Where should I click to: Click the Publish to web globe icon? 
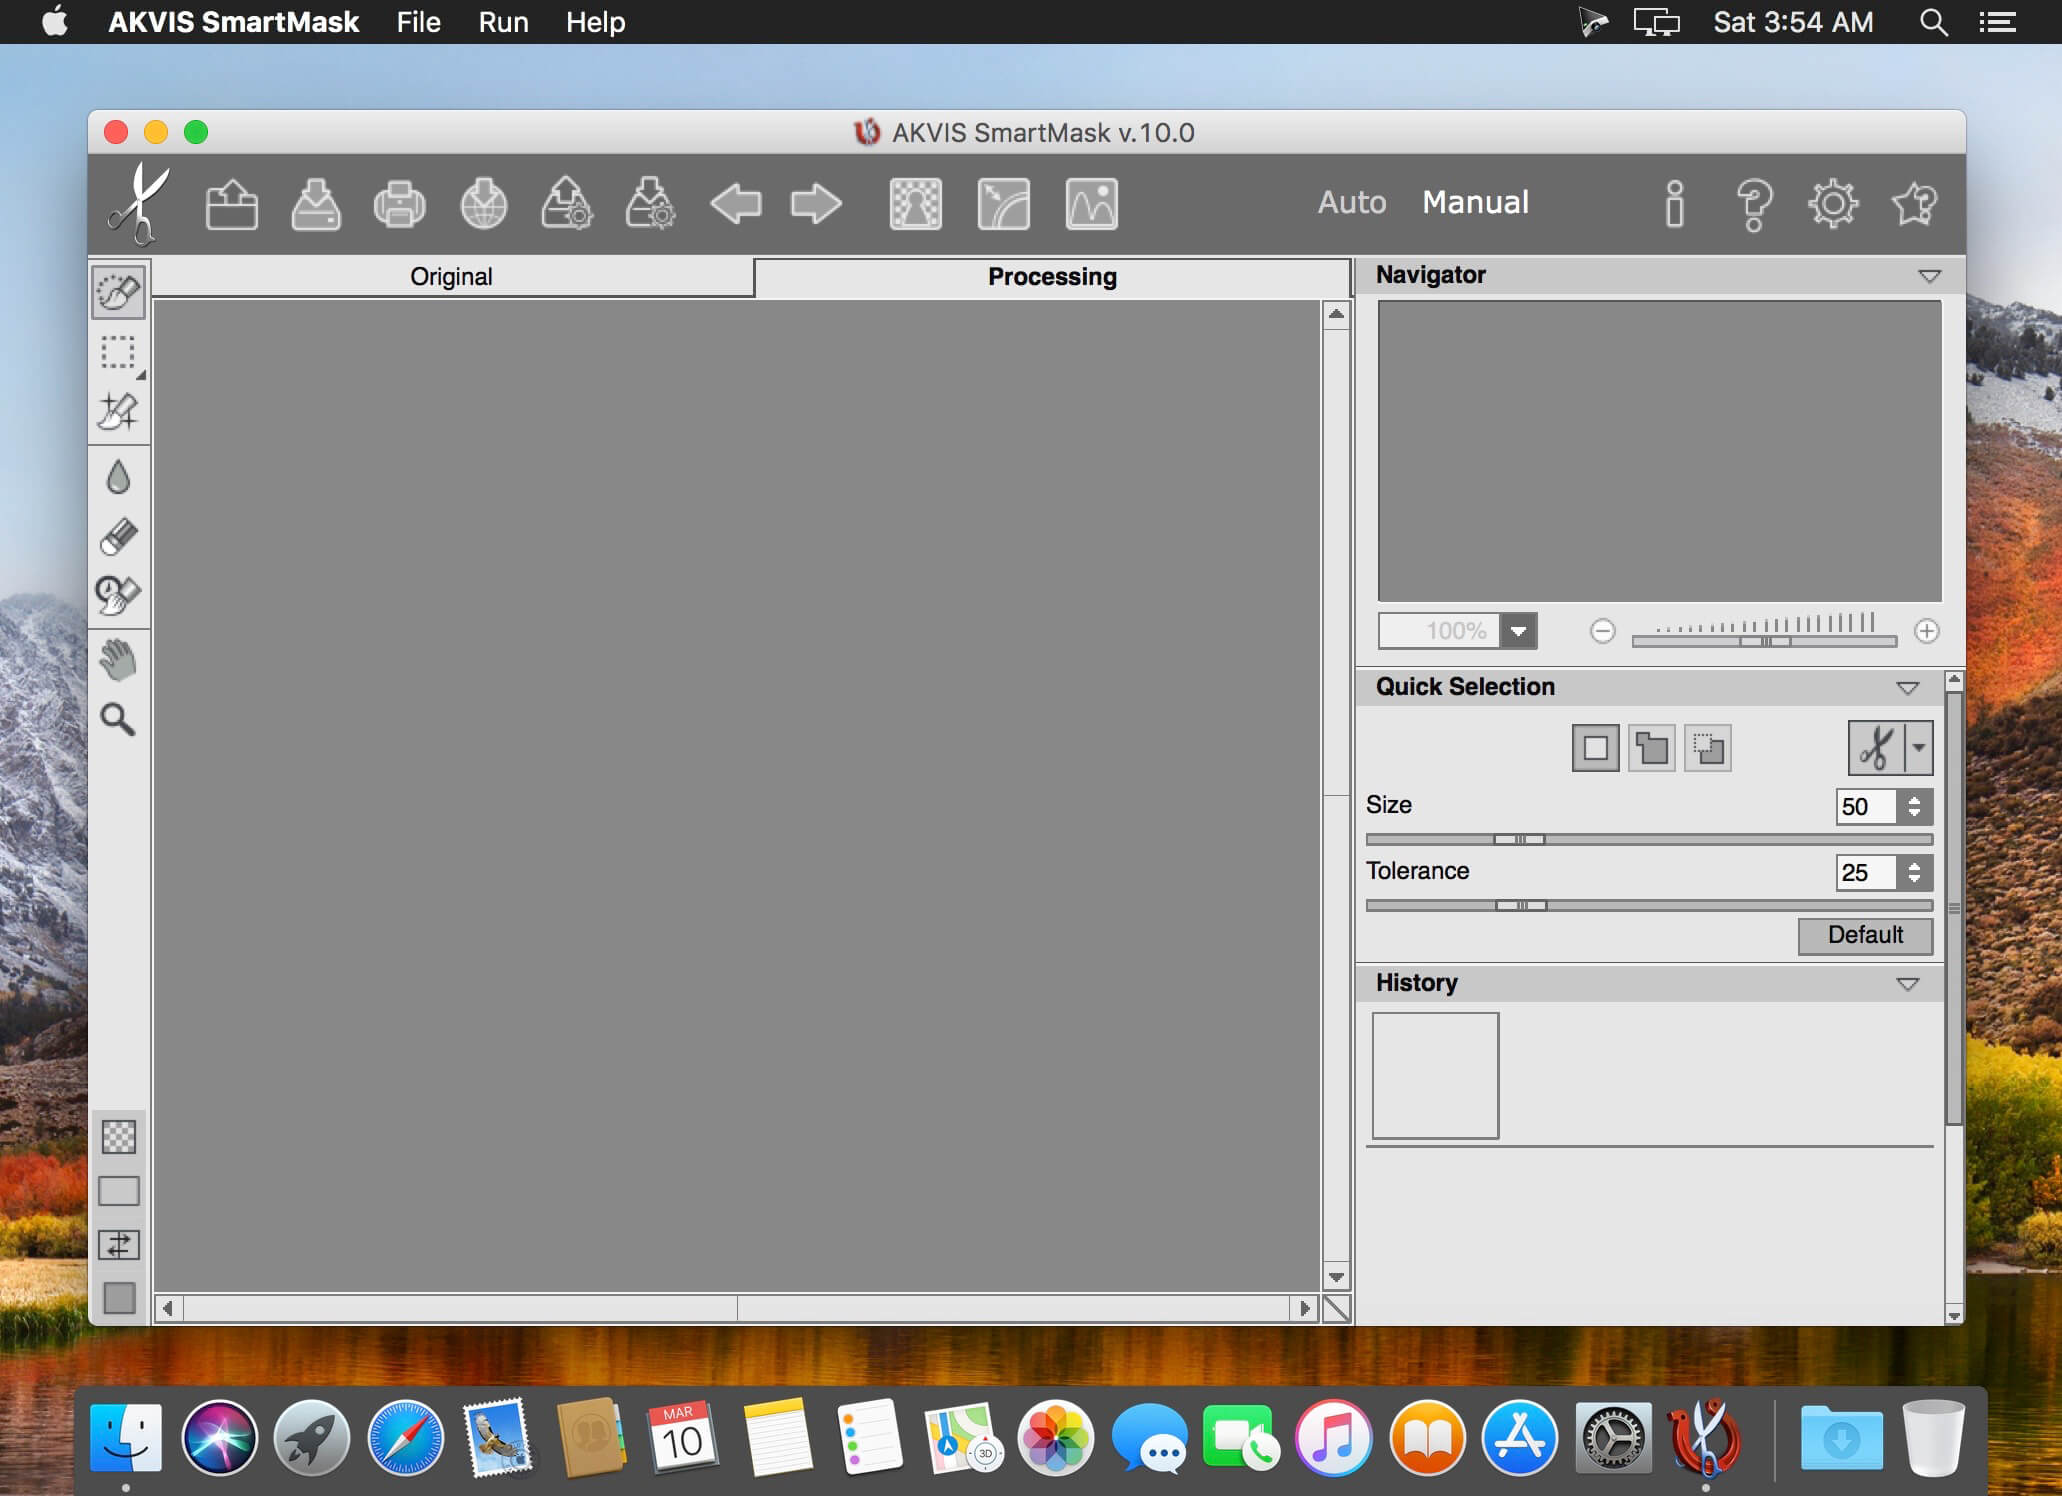point(483,204)
